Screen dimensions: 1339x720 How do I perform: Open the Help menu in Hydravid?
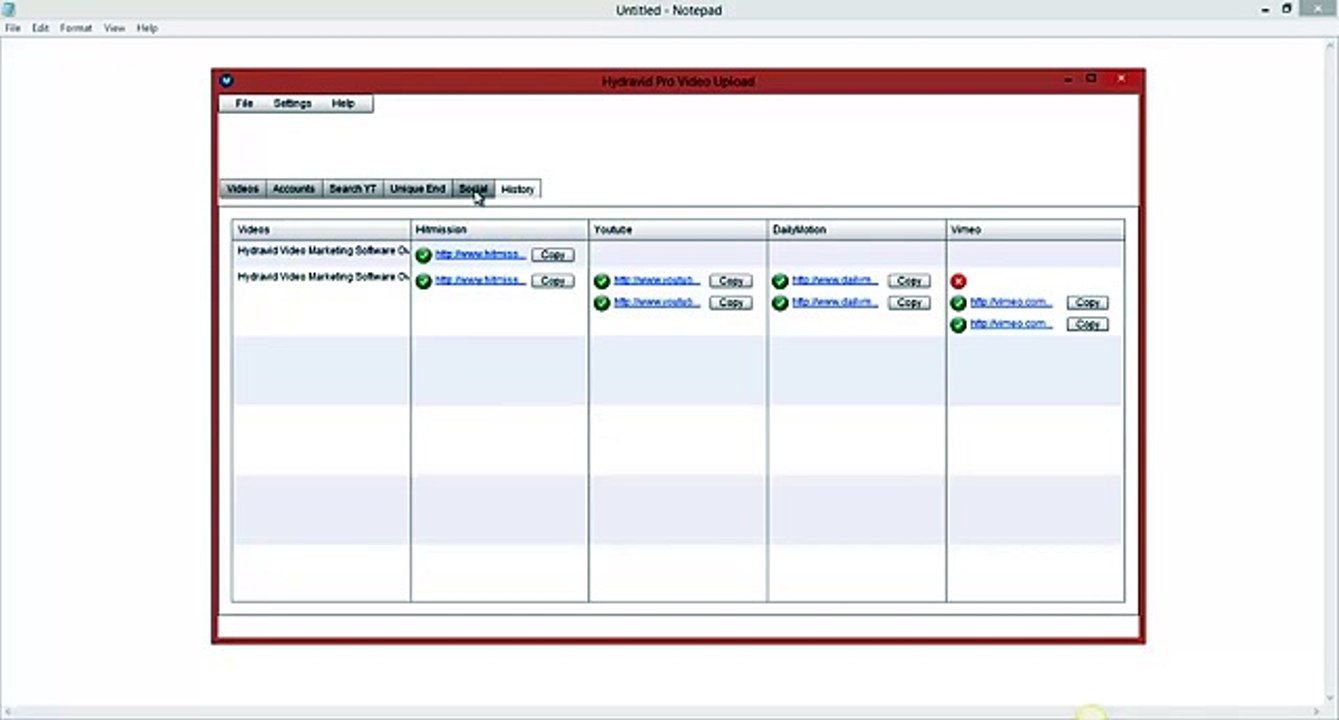click(x=343, y=103)
